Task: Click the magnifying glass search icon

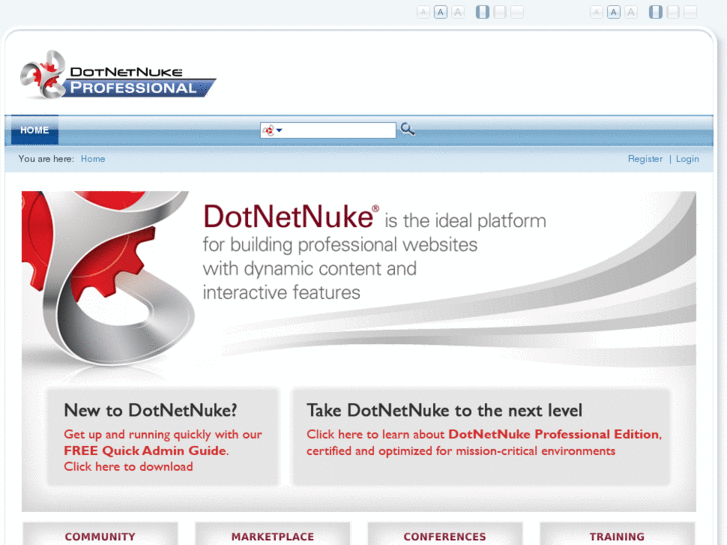Action: tap(408, 129)
